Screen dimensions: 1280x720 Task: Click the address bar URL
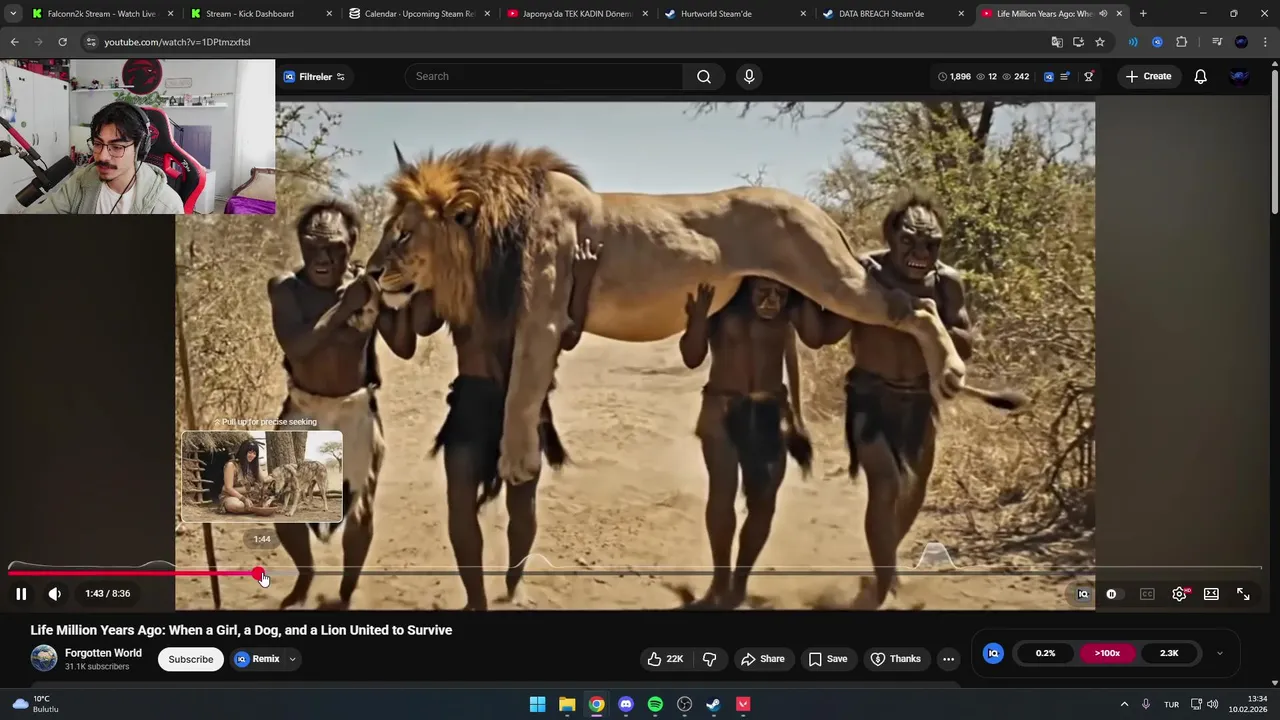tap(177, 42)
